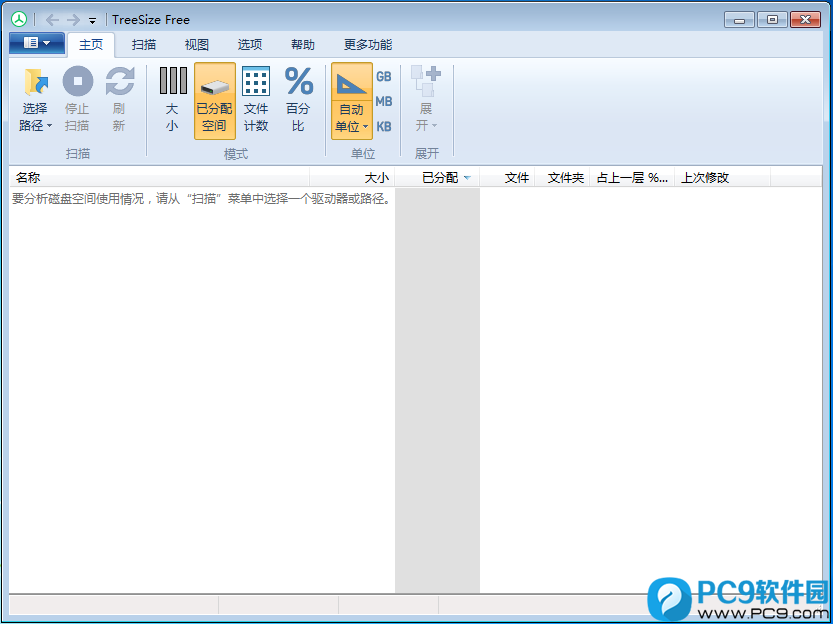Click the hint text about selecting a drive
This screenshot has width=833, height=624.
[202, 200]
